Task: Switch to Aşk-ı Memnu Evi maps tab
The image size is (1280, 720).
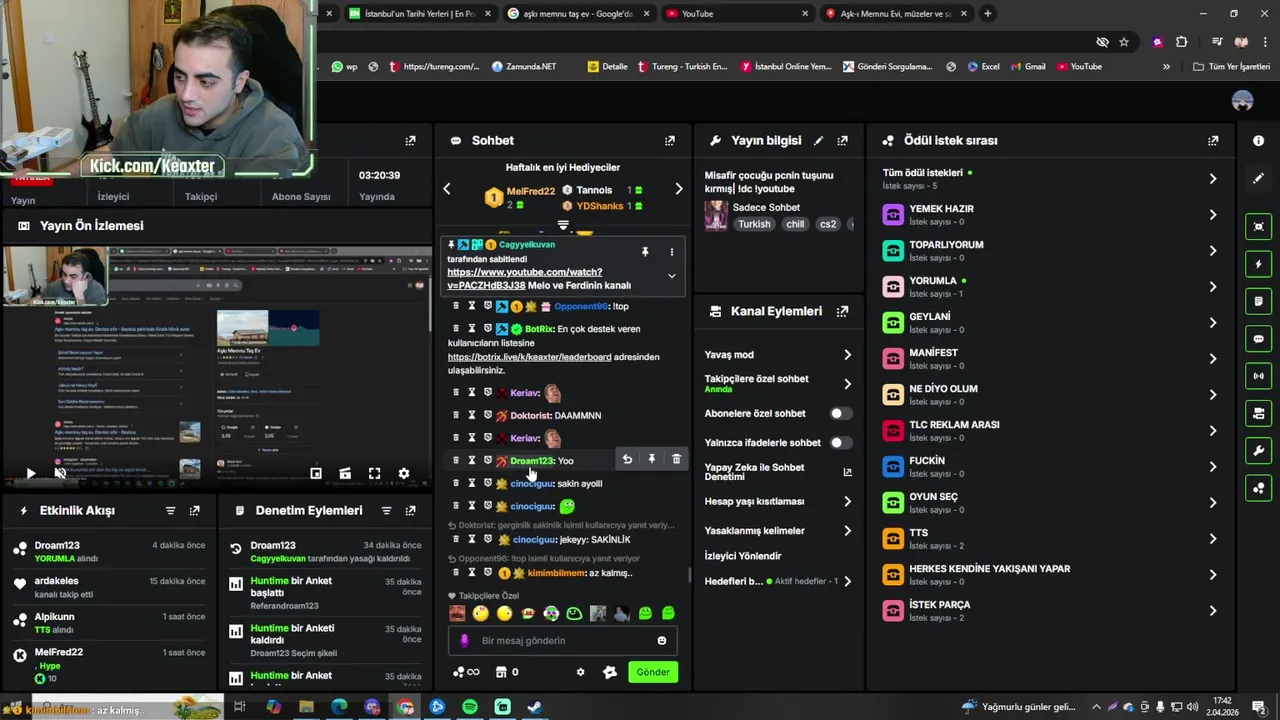Action: coord(897,14)
